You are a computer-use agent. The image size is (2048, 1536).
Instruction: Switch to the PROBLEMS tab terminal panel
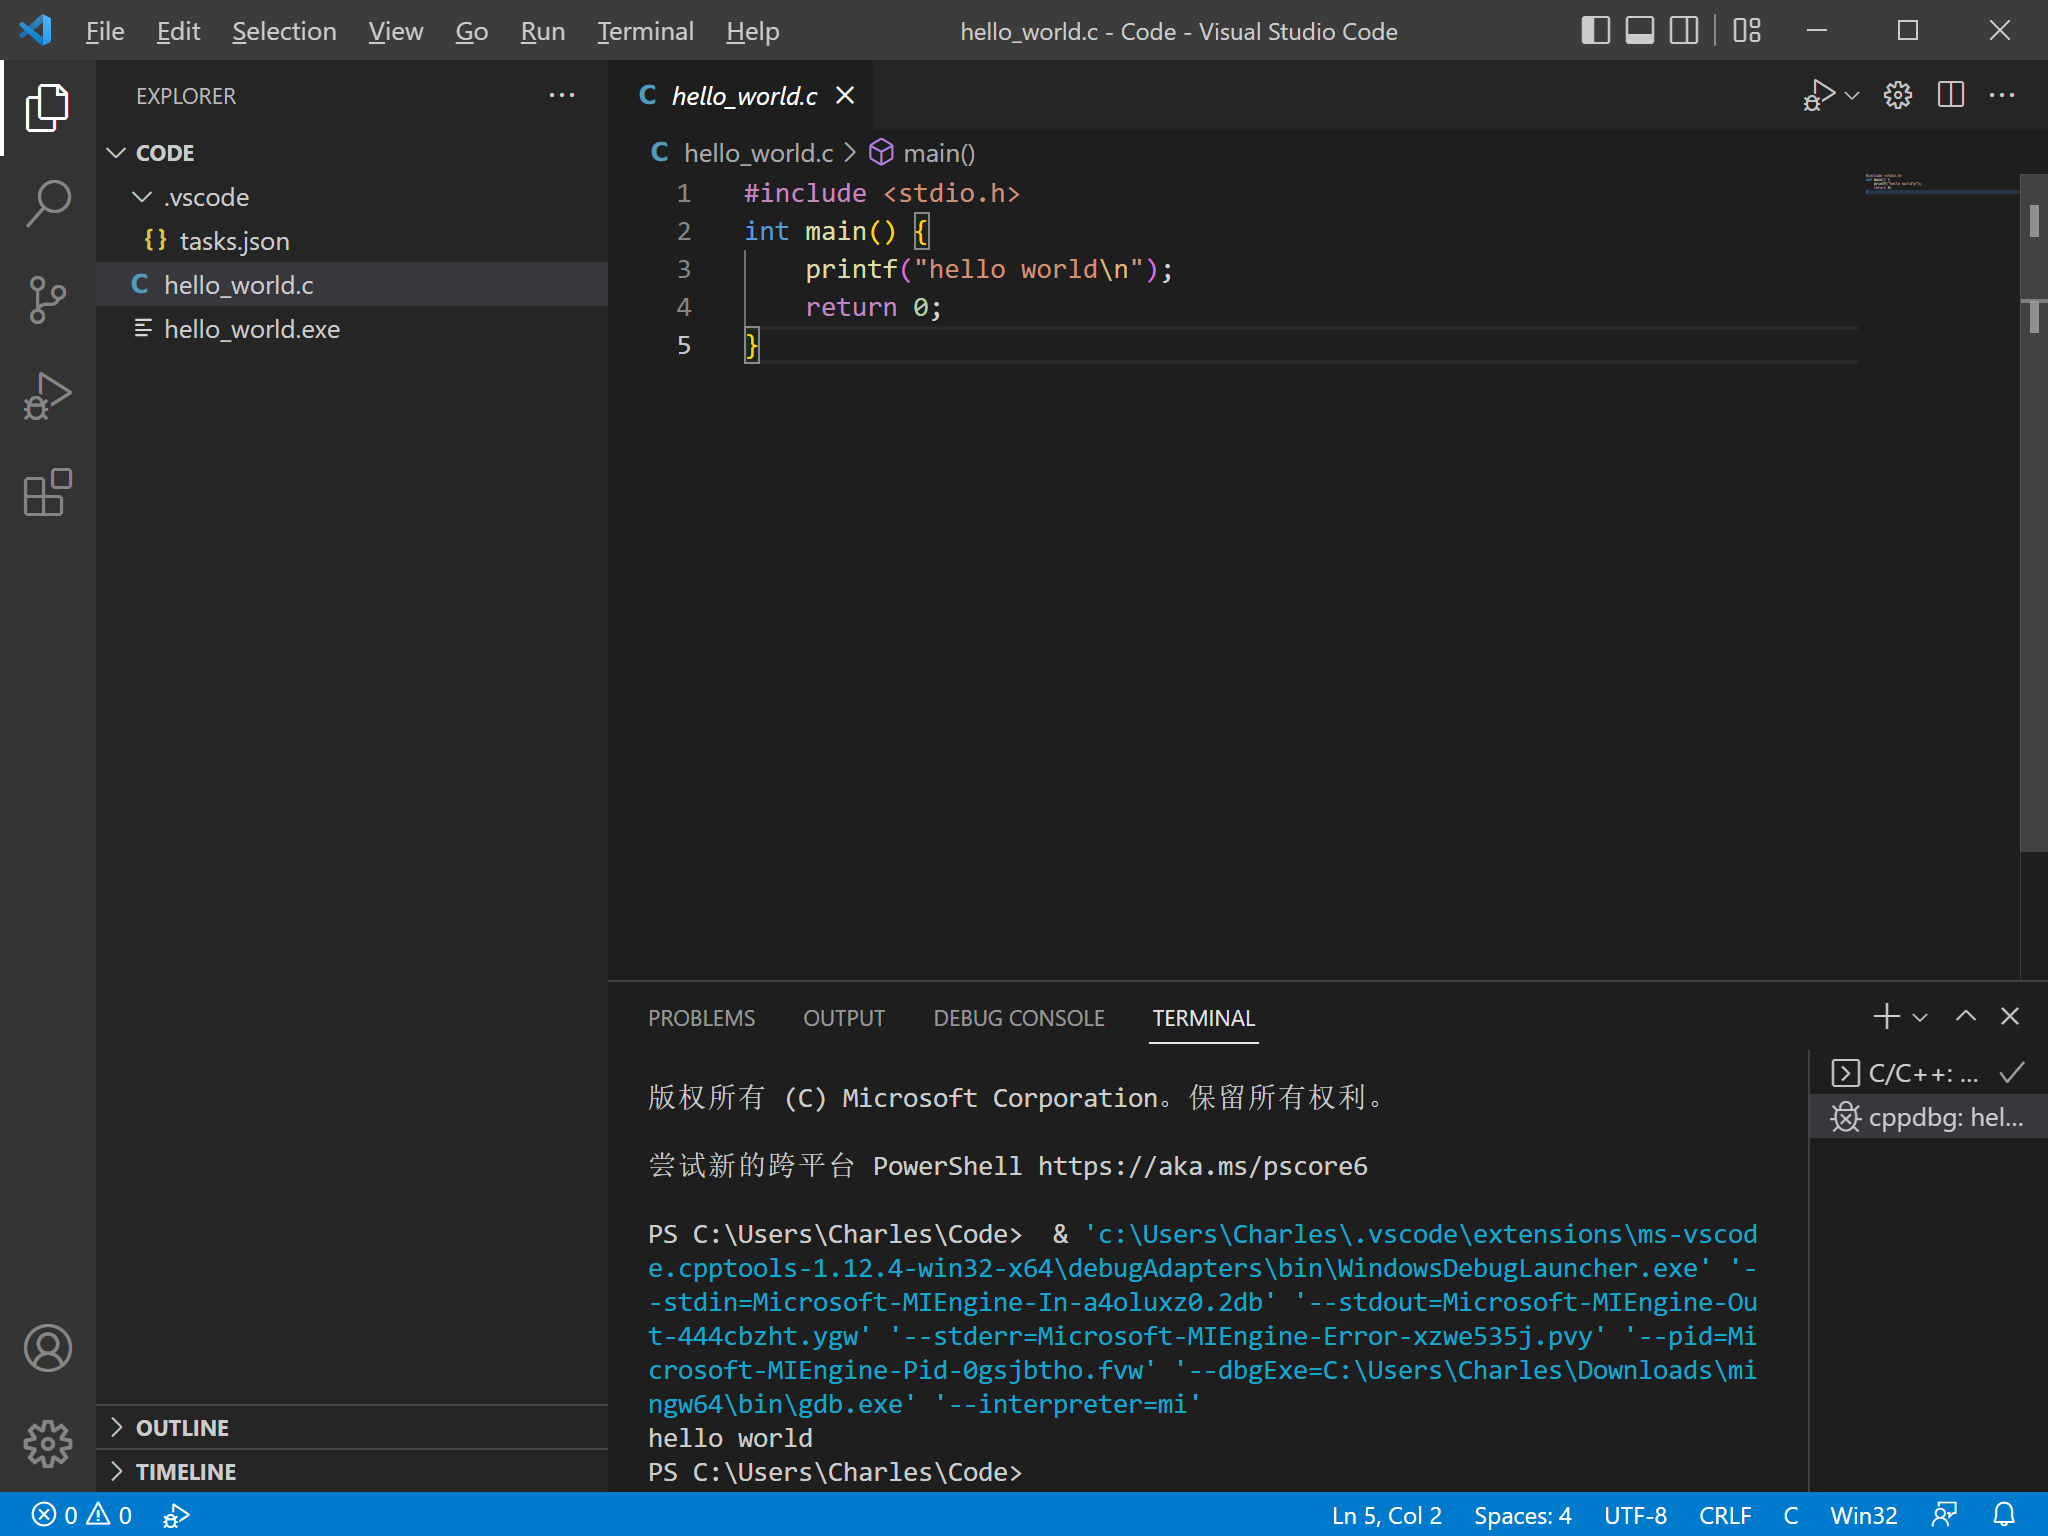pyautogui.click(x=701, y=1016)
